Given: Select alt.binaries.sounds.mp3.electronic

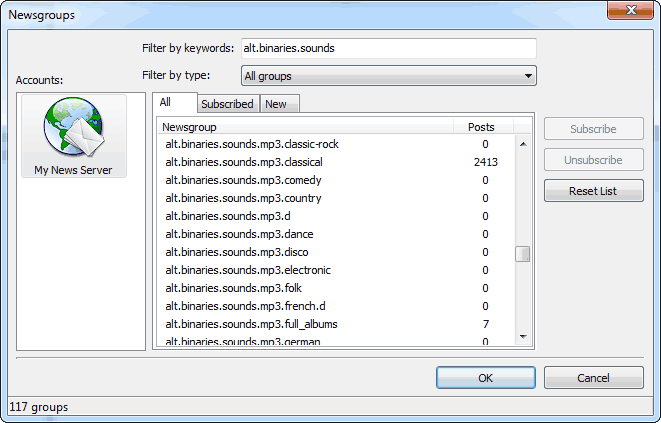Looking at the screenshot, I should [336, 270].
